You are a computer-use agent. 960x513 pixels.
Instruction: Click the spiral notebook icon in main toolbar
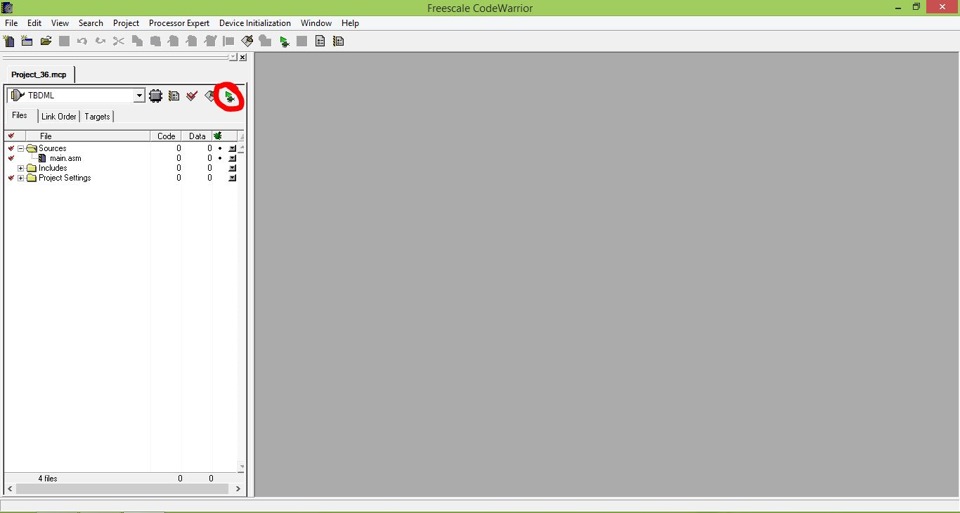pos(338,41)
